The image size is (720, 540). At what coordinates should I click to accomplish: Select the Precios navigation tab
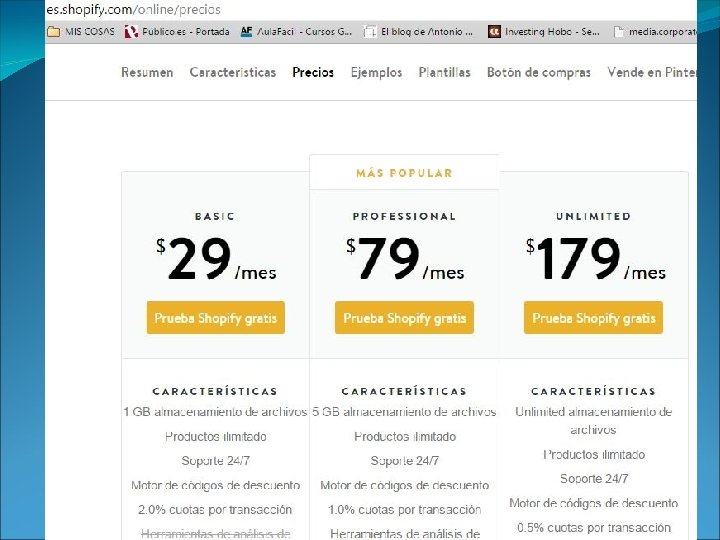click(313, 72)
